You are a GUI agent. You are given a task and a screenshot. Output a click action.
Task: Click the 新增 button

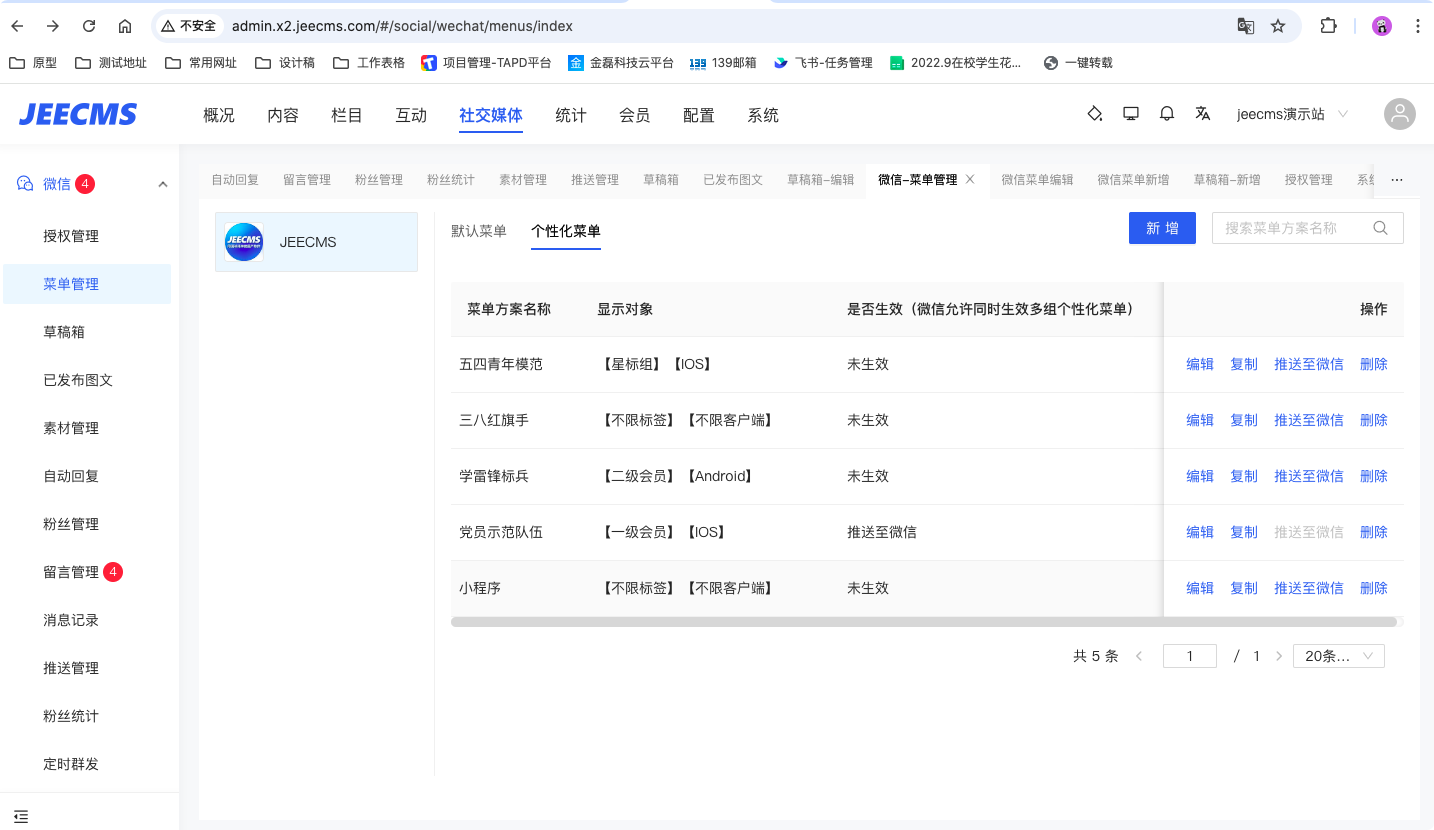coord(1162,228)
